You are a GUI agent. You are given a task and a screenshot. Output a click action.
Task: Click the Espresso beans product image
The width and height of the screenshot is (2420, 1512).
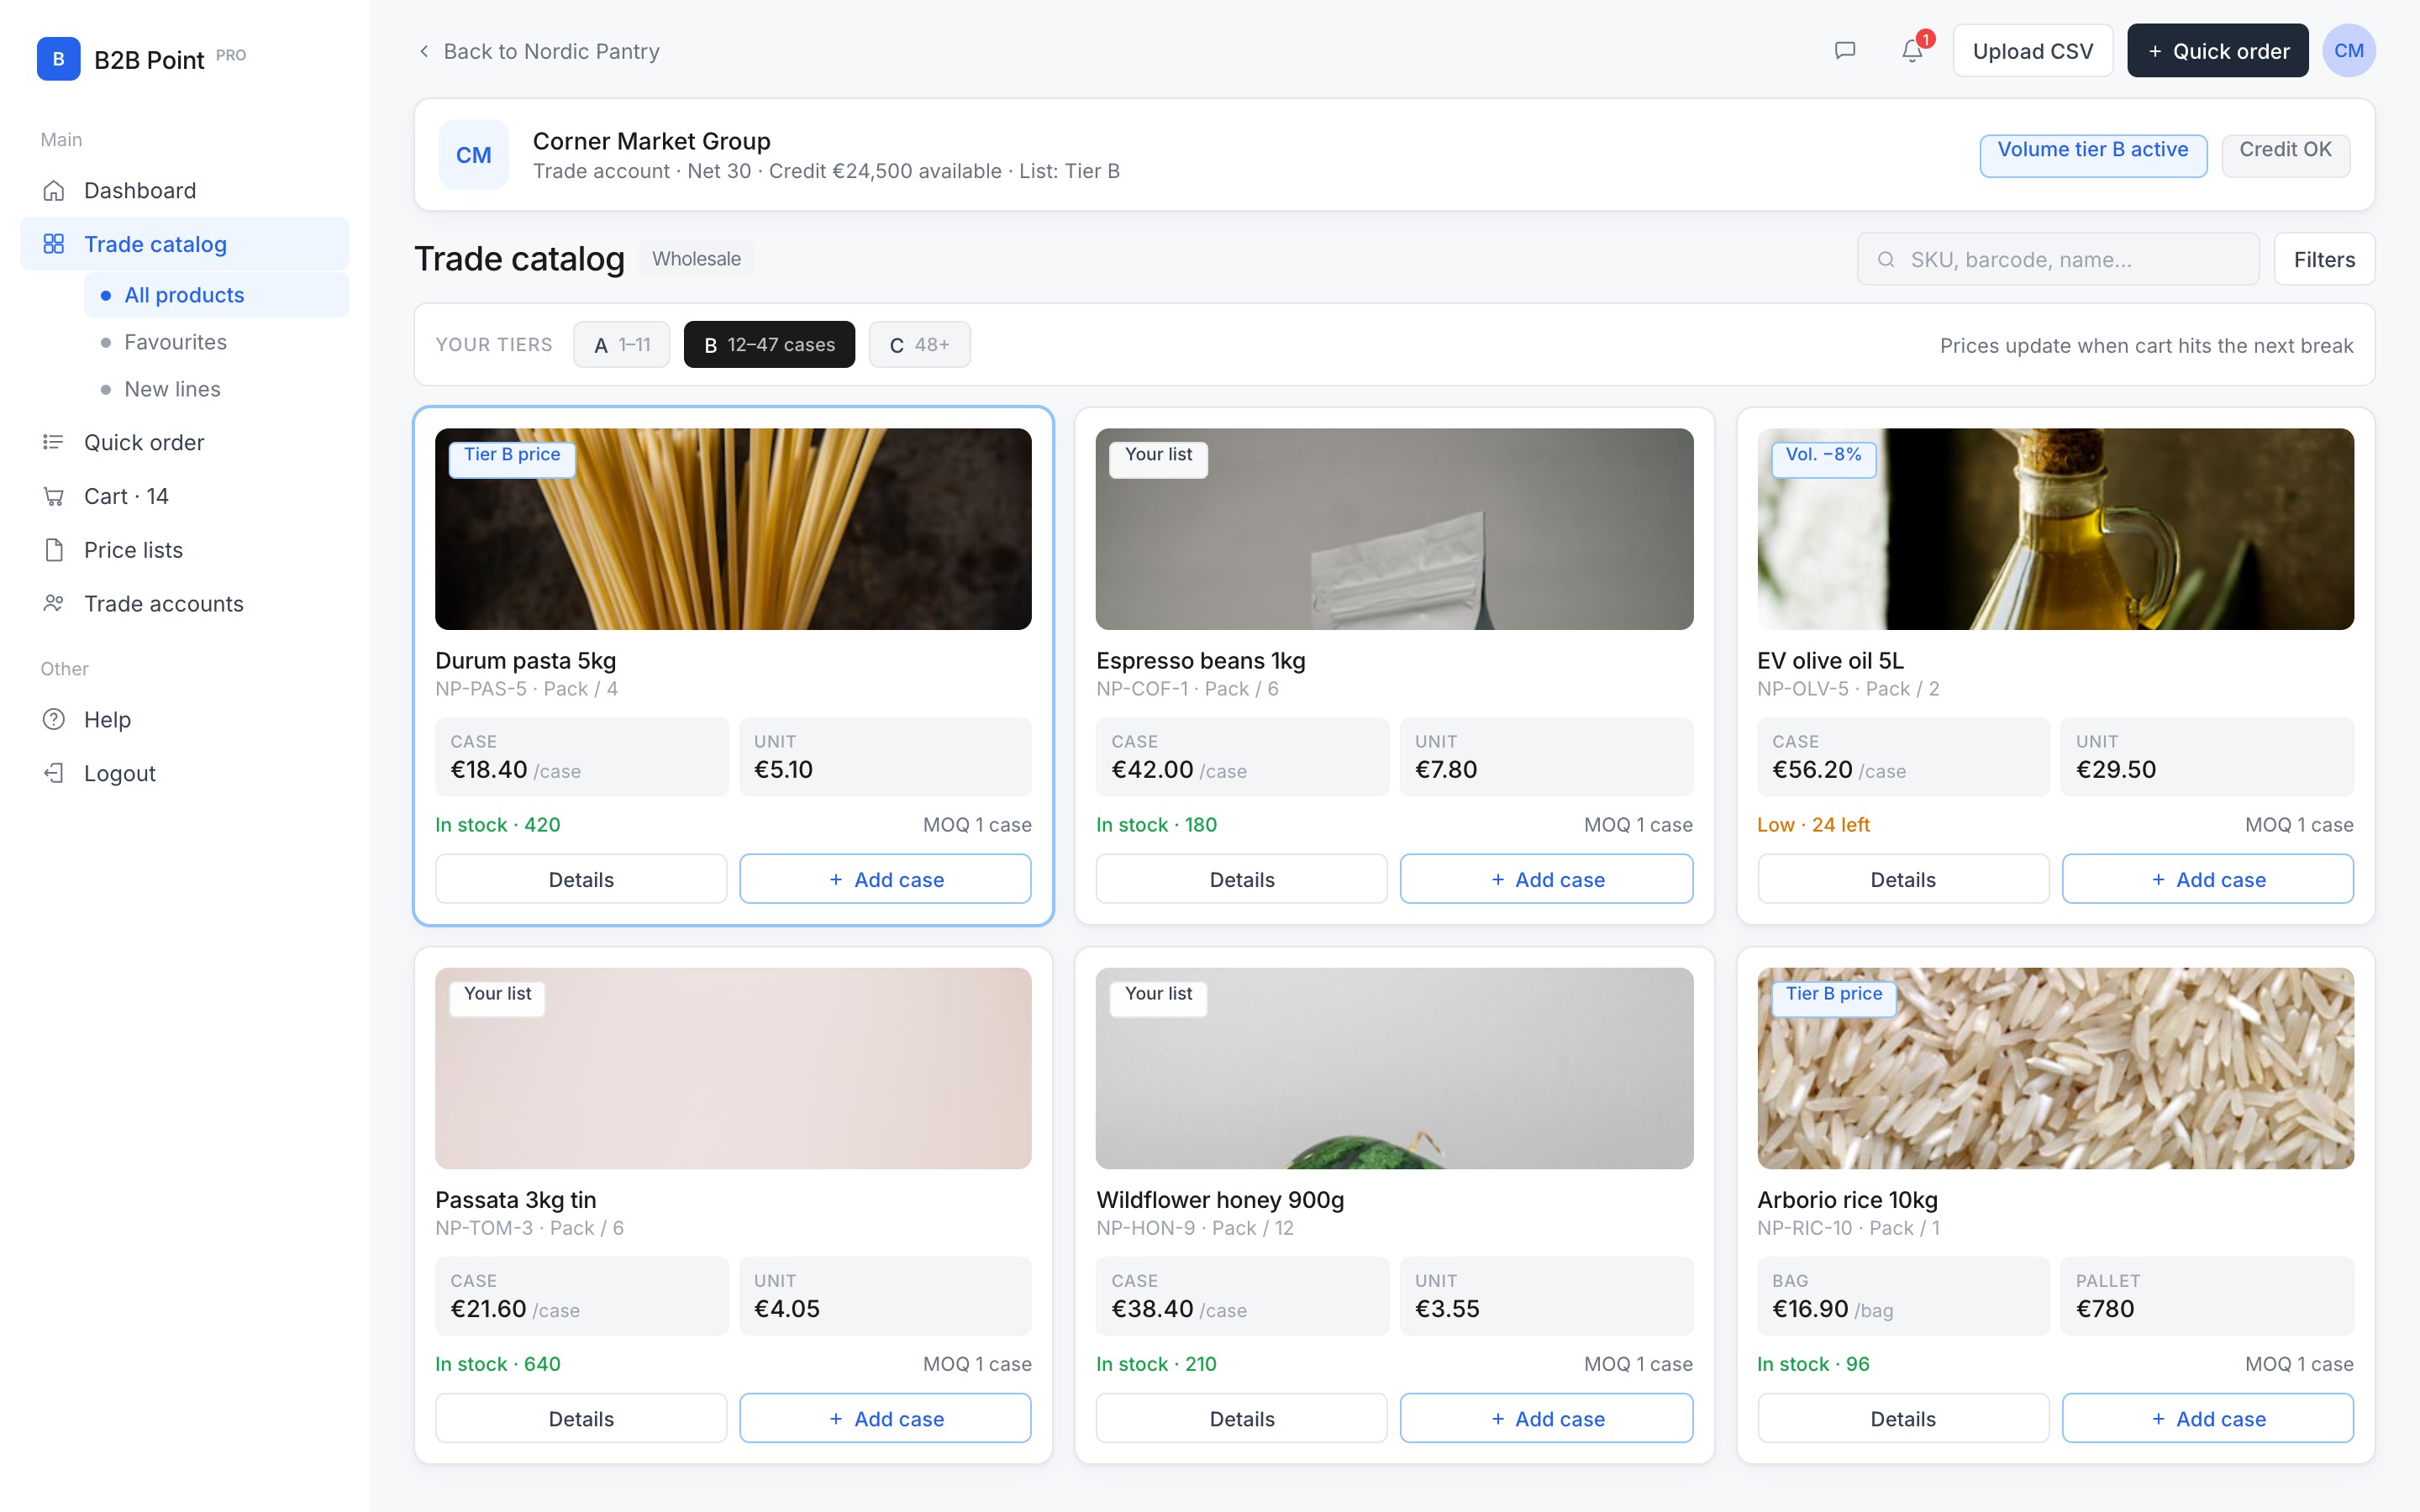pyautogui.click(x=1394, y=529)
